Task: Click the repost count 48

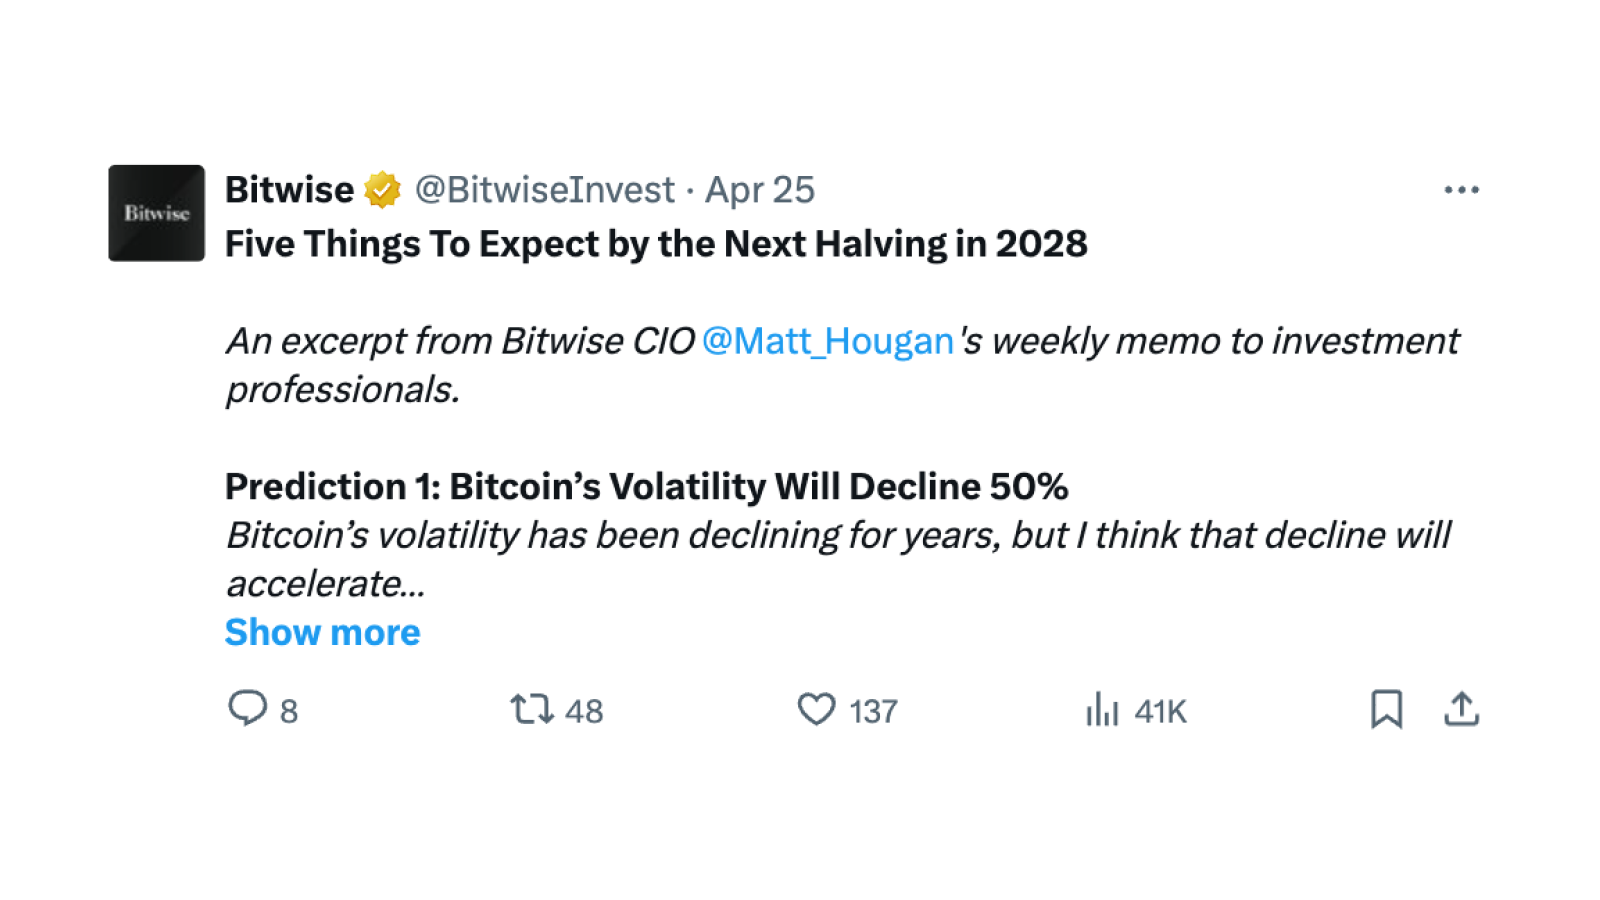Action: pyautogui.click(x=584, y=711)
